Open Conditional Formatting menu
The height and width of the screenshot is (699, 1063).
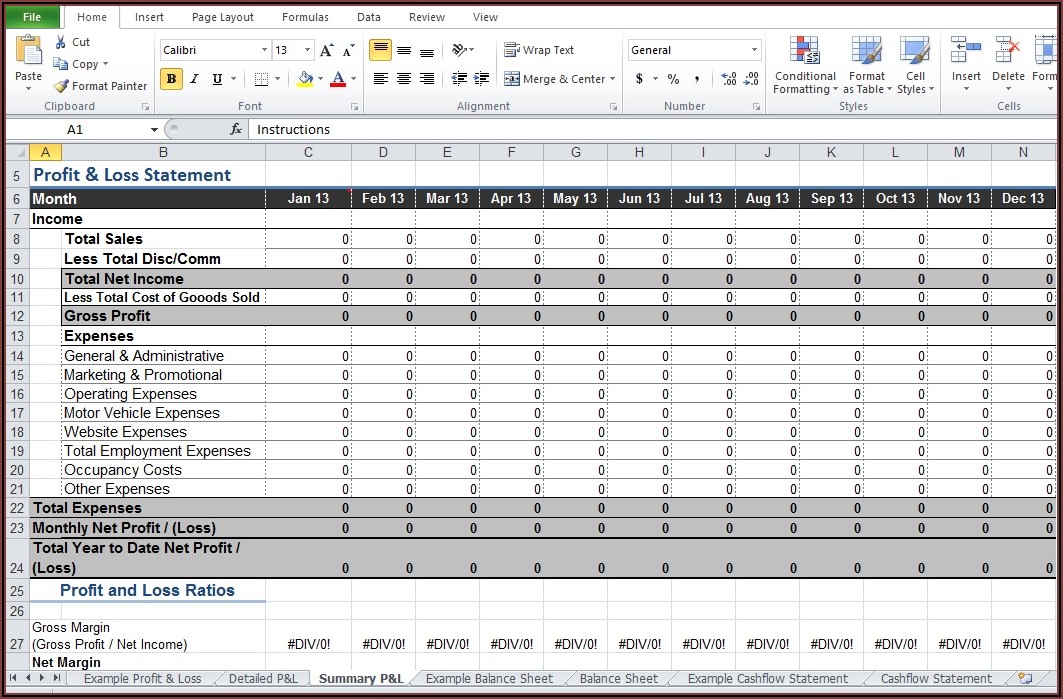pyautogui.click(x=805, y=66)
